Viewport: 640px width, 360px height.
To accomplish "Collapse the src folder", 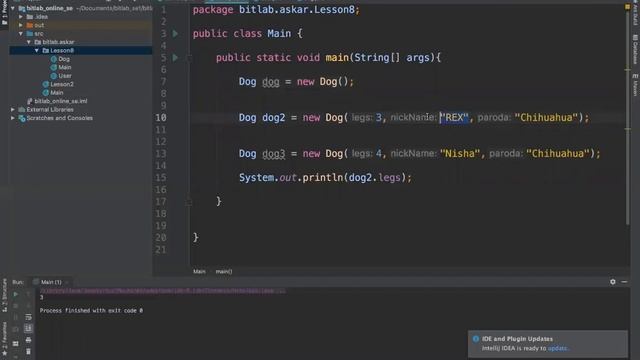I will click(21, 33).
